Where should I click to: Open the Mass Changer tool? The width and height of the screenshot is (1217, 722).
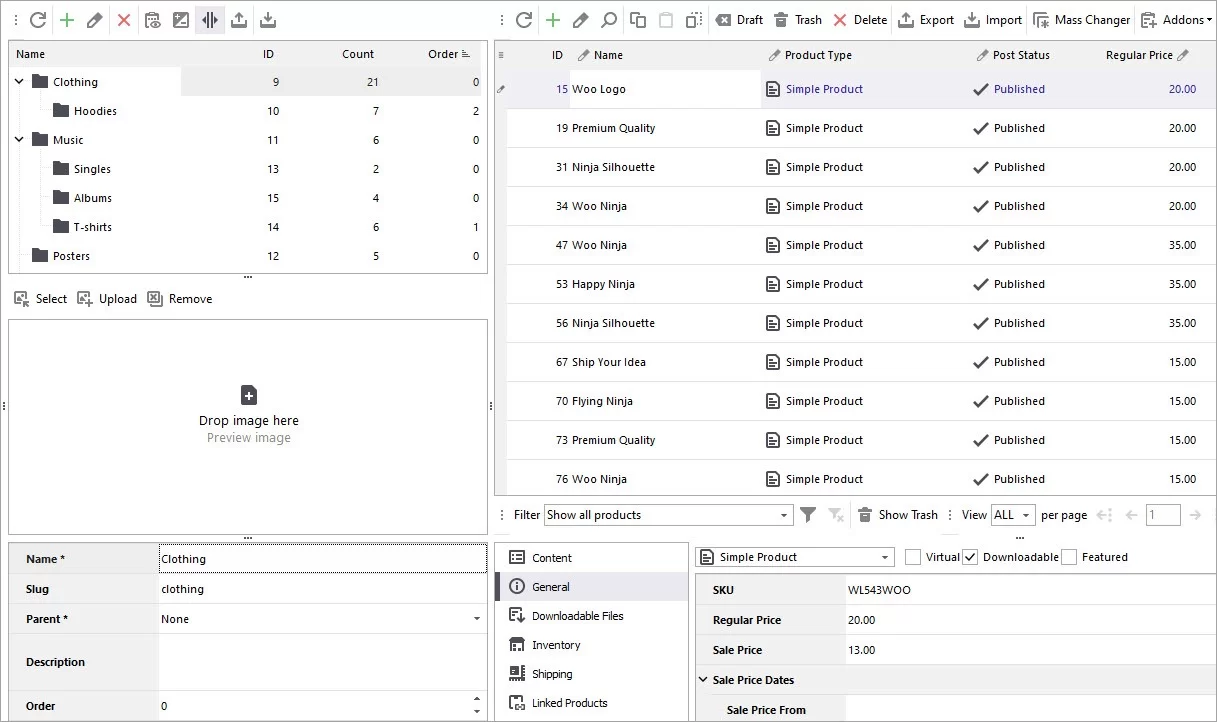(1081, 20)
